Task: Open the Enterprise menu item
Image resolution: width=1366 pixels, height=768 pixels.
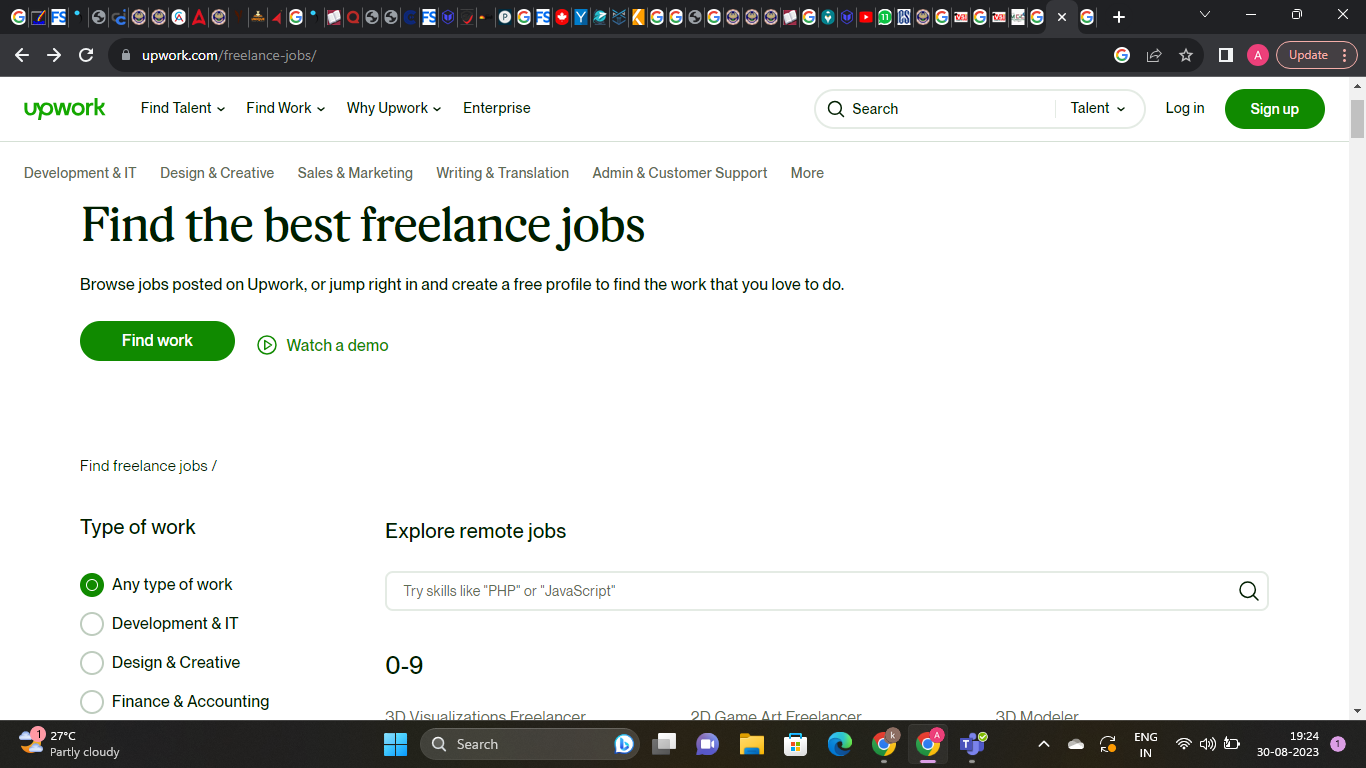Action: [497, 108]
